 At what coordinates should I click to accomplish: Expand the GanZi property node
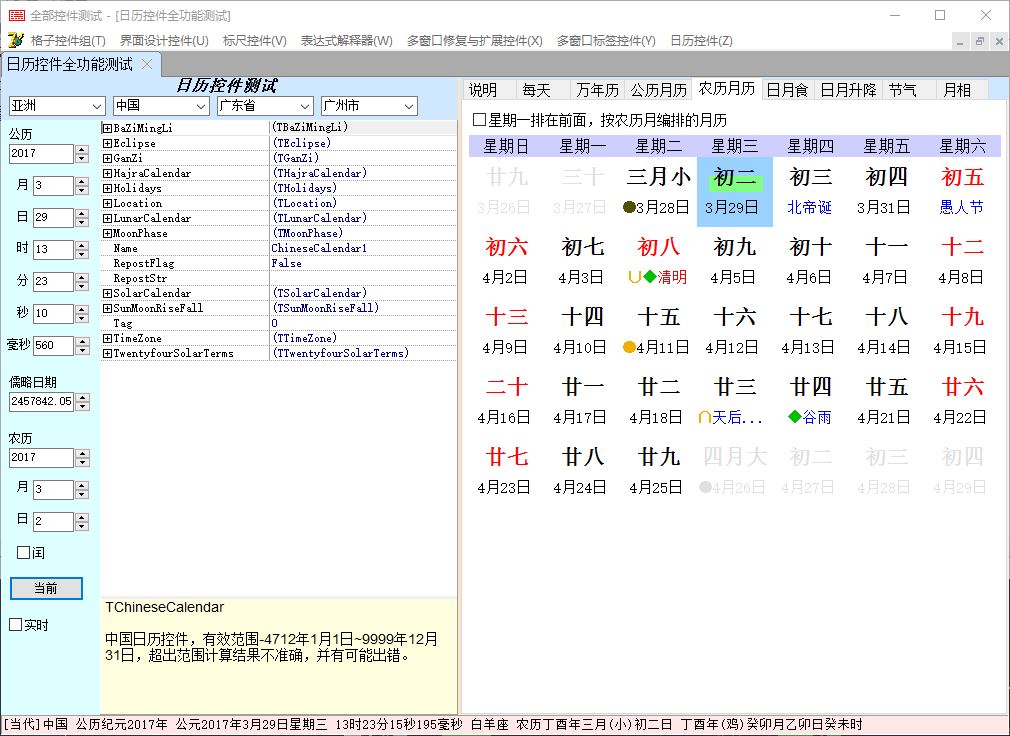coord(108,158)
